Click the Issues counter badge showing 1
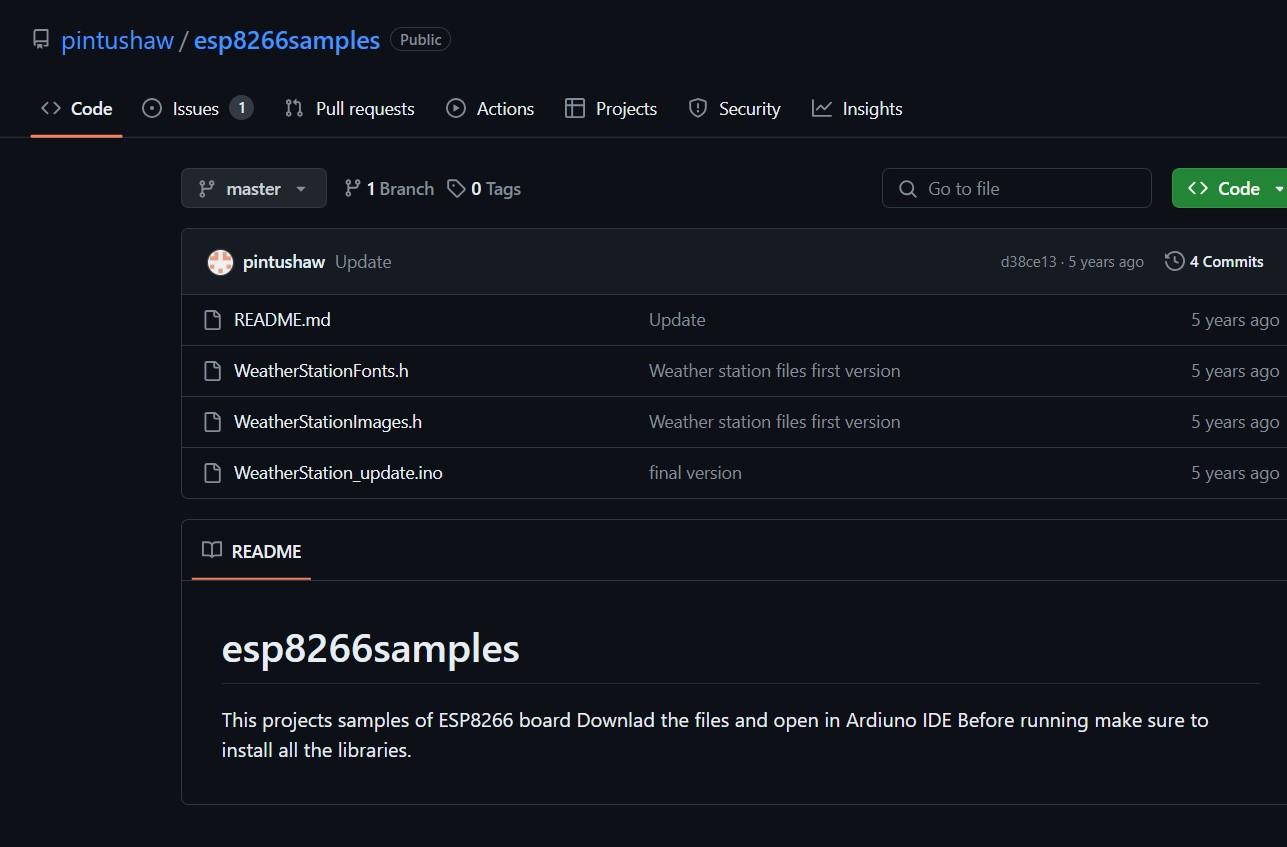Screen dimensions: 1287x847 point(241,108)
